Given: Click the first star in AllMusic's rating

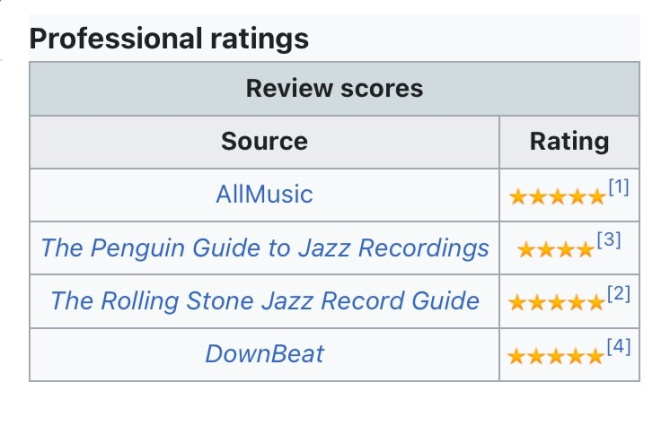Looking at the screenshot, I should pos(518,197).
